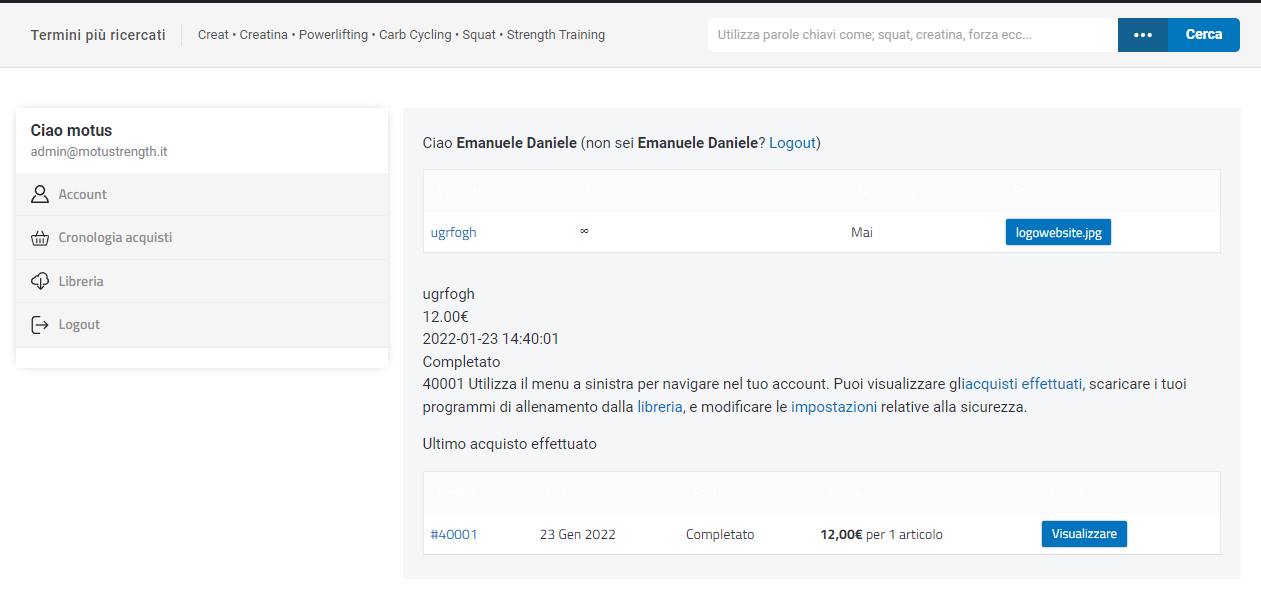This screenshot has width=1261, height=603.
Task: Search the popular term Strength Training
Action: coord(556,35)
